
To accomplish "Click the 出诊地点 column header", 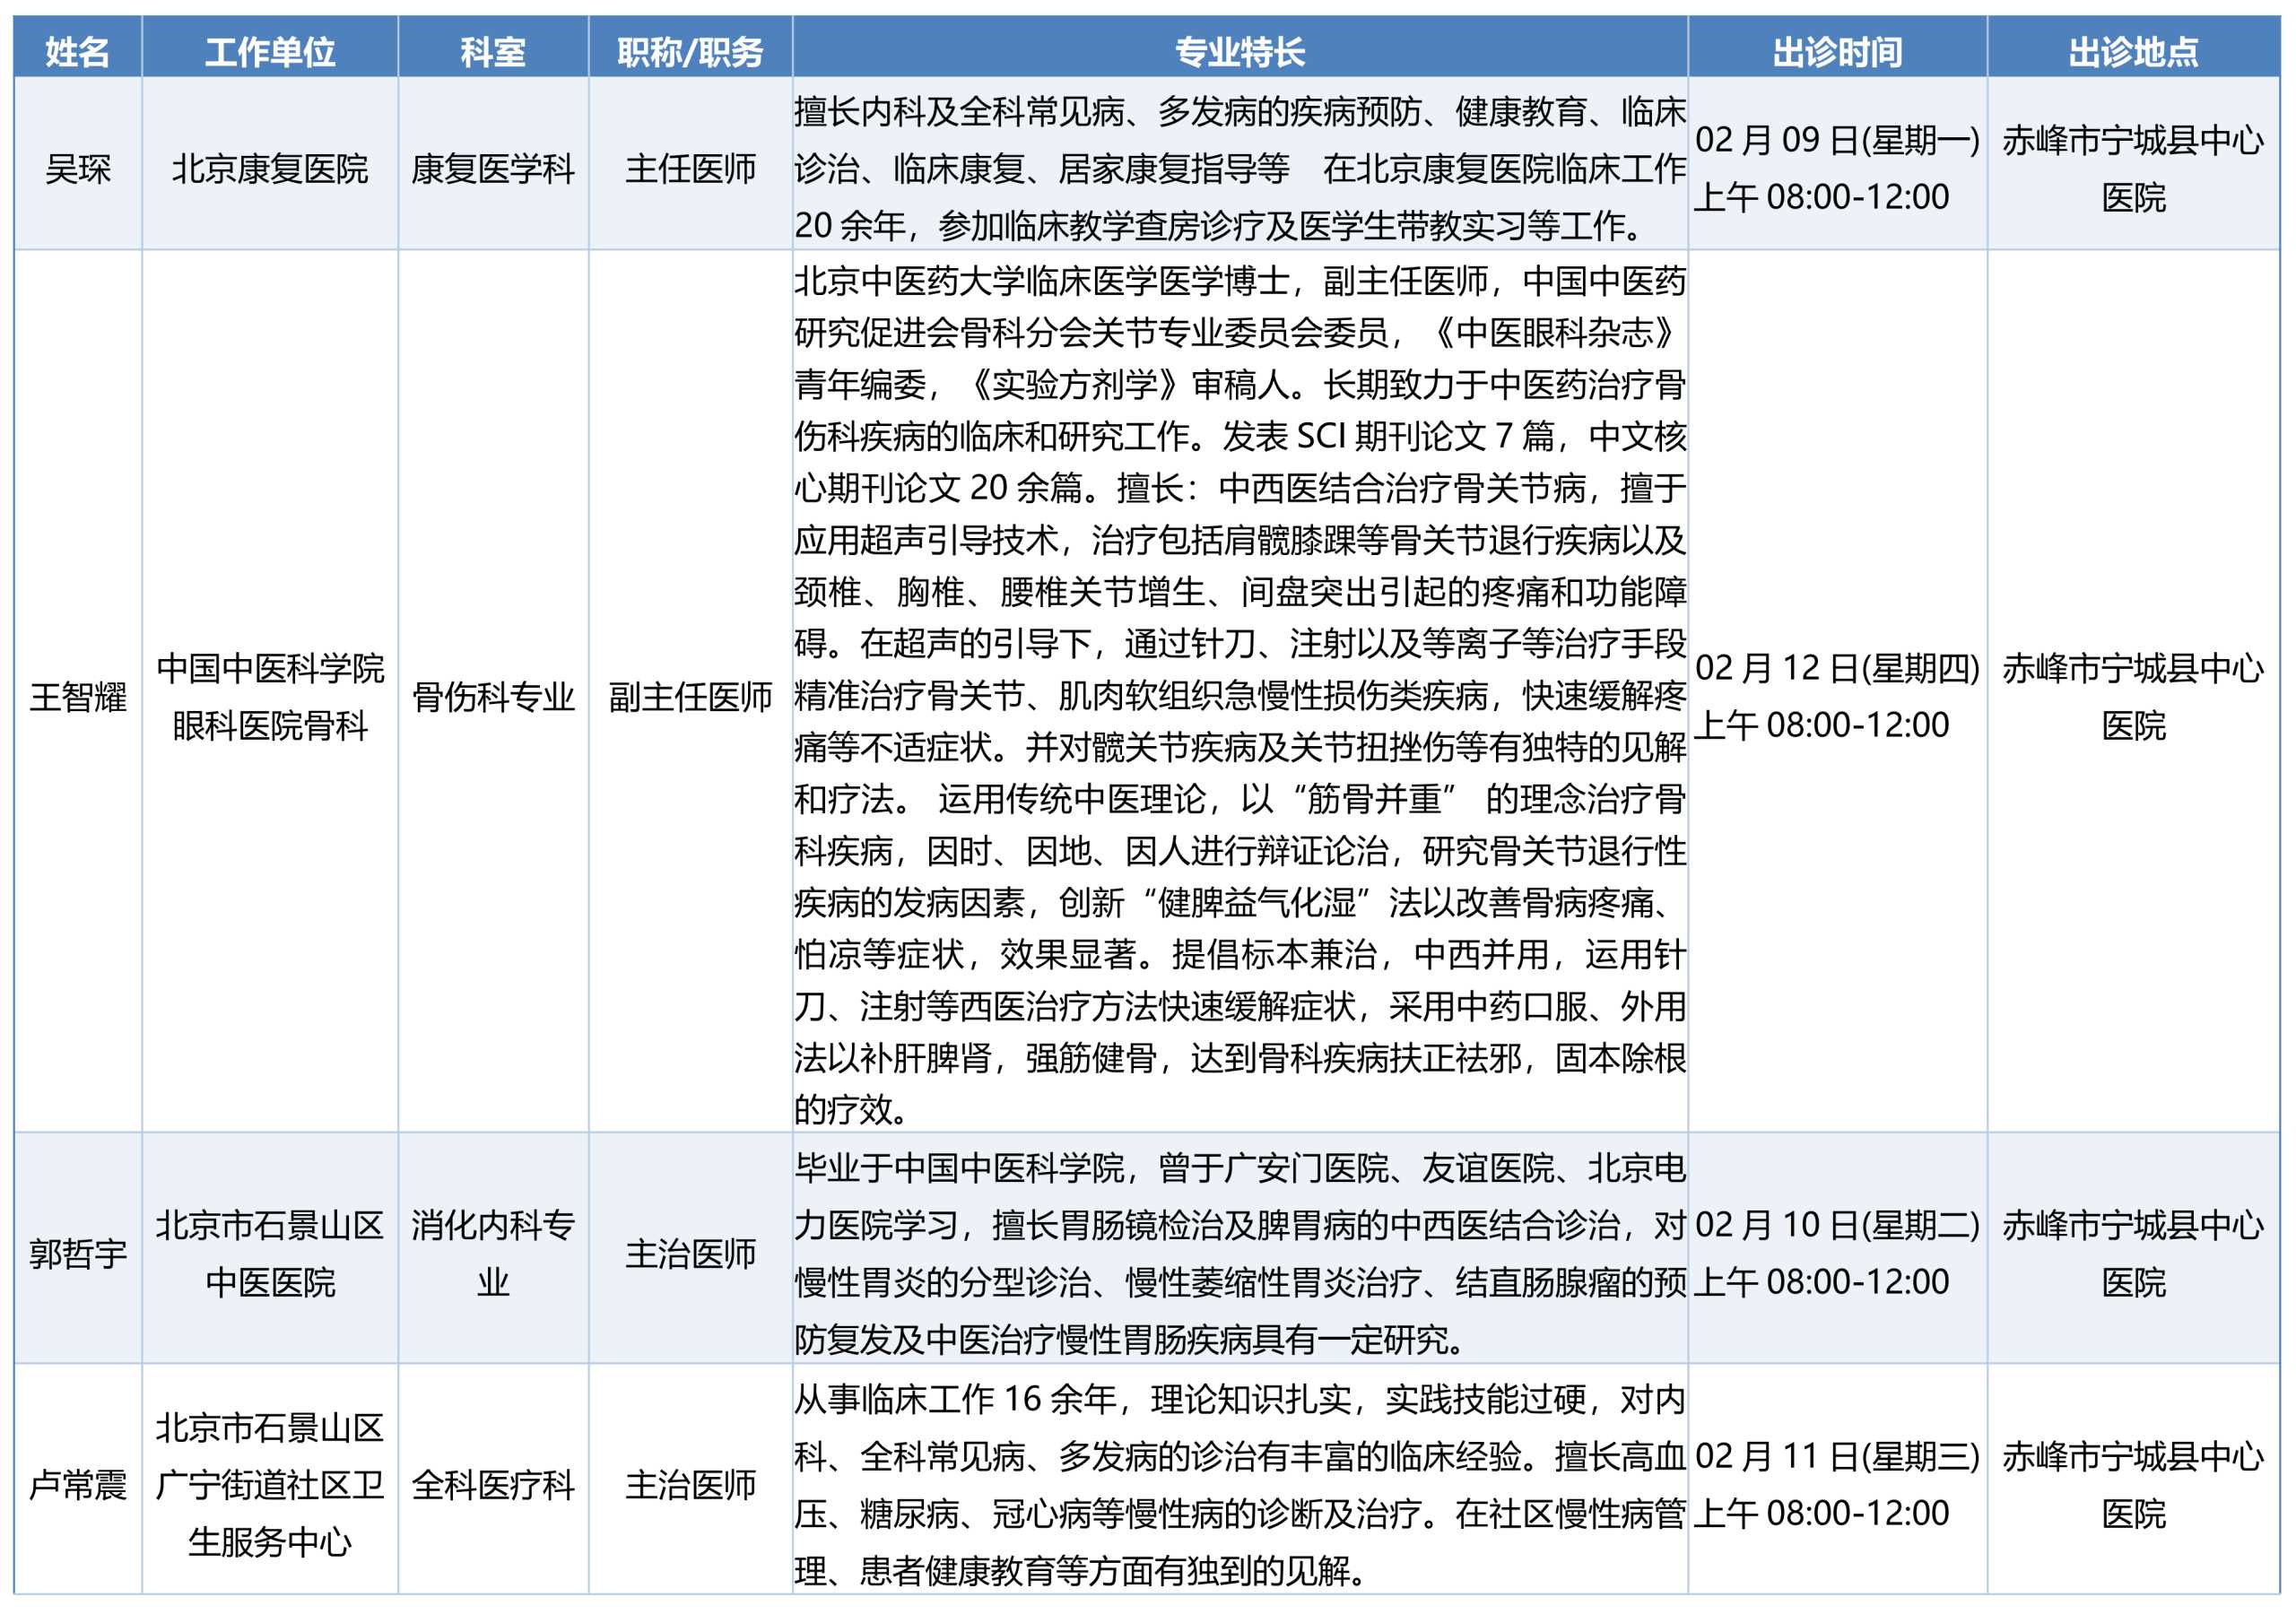I will coord(2134,51).
